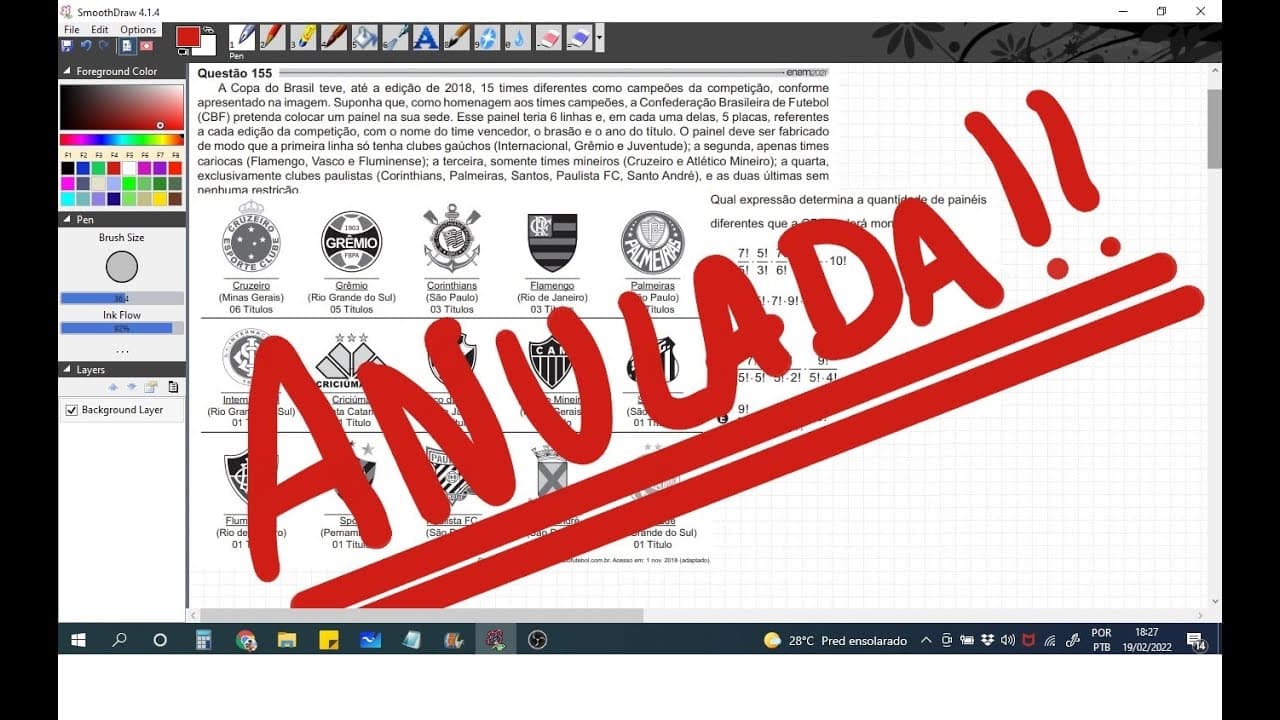Select the red pencil tool
Viewport: 1280px width, 720px height.
coord(273,39)
